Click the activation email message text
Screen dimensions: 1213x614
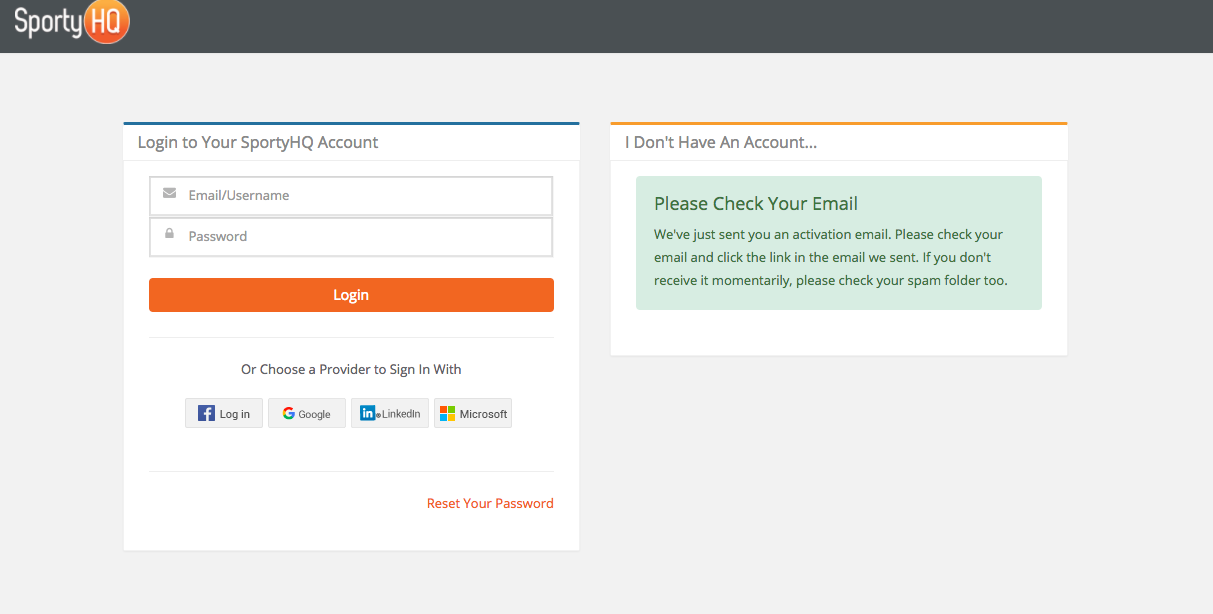pyautogui.click(x=831, y=257)
